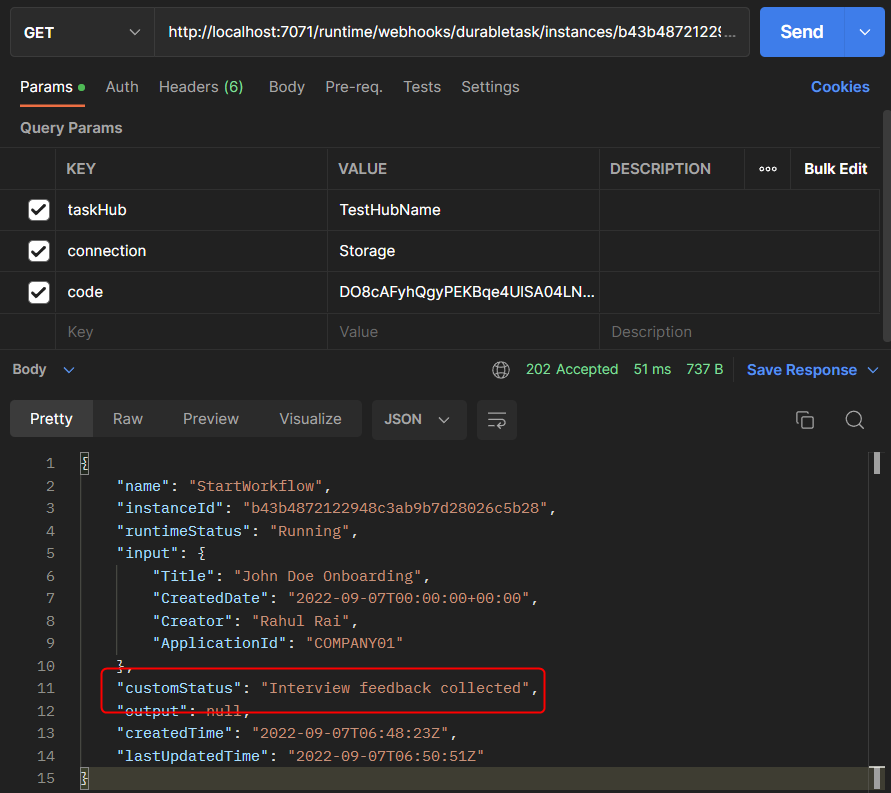This screenshot has width=891, height=793.
Task: Click the lastUpdatedTime value 2022-09-07T06:50:51Z
Action: point(386,756)
